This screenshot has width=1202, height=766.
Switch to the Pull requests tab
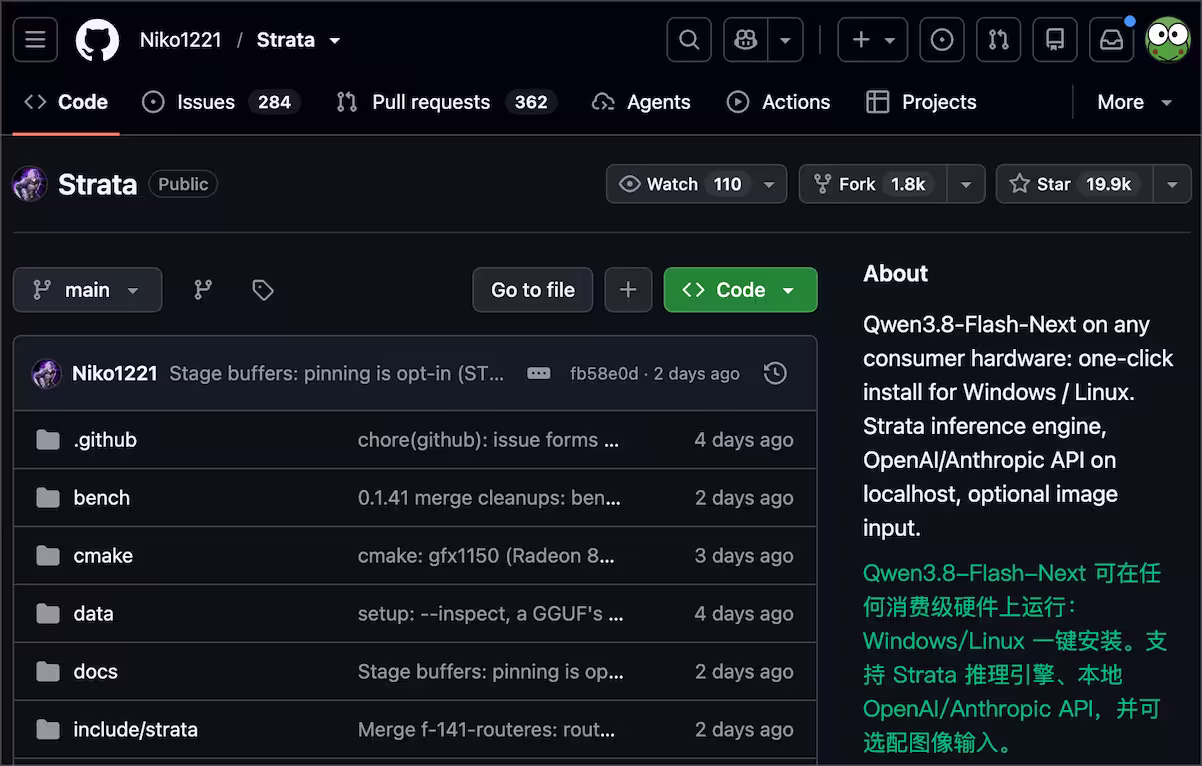point(446,102)
